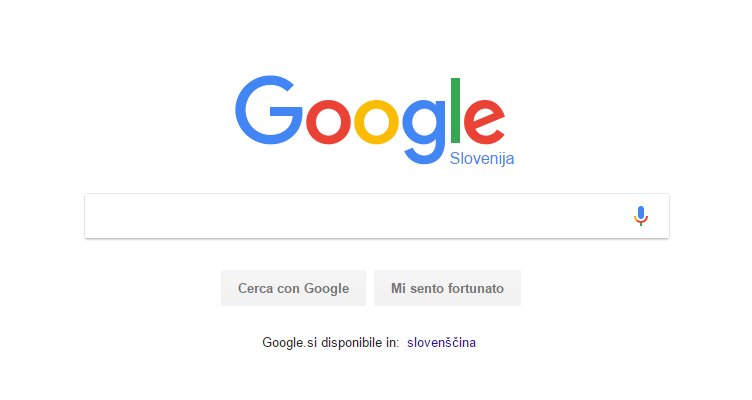This screenshot has height=400, width=752.
Task: Open Google.si in slovenščina
Action: (441, 342)
